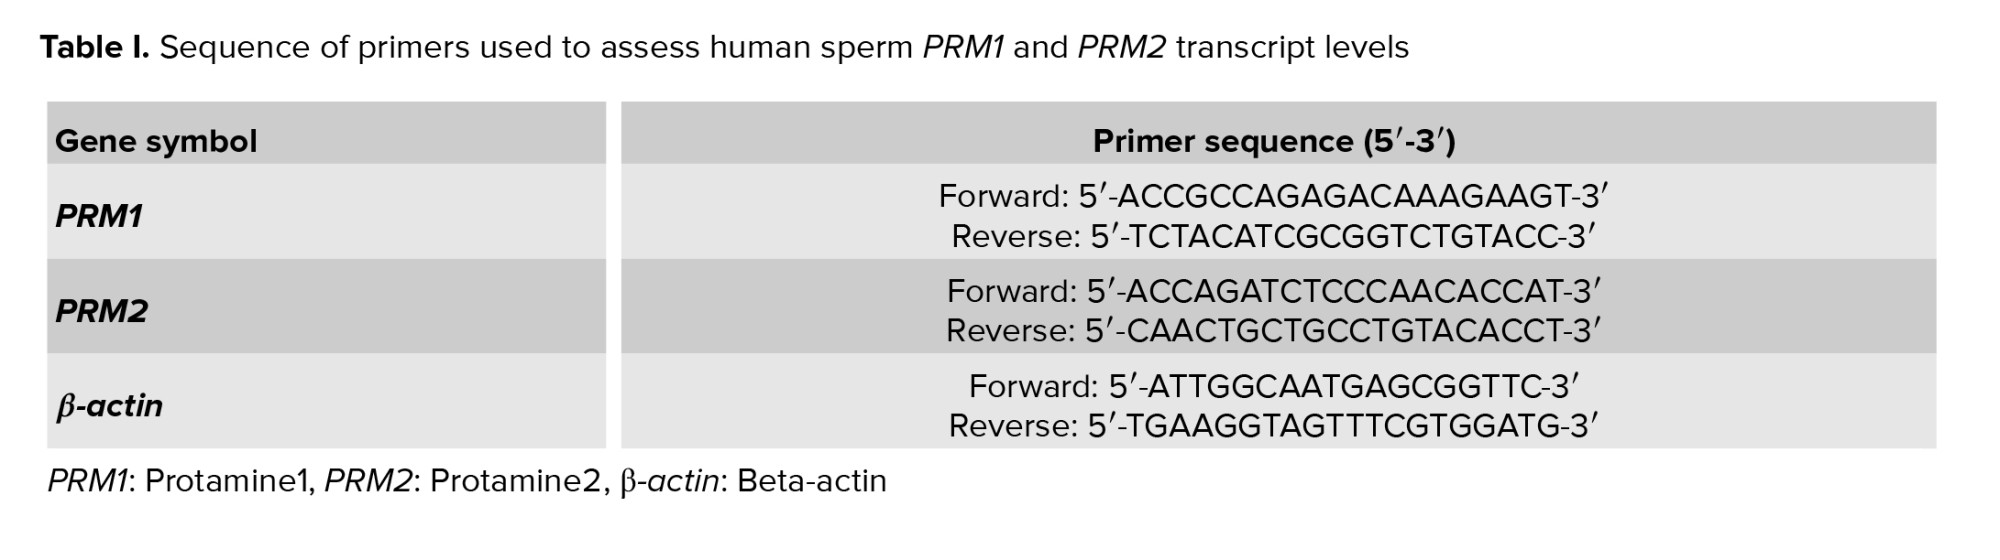The width and height of the screenshot is (2000, 560).
Task: Click the italic PRM1 in the table title
Action: [x=962, y=47]
